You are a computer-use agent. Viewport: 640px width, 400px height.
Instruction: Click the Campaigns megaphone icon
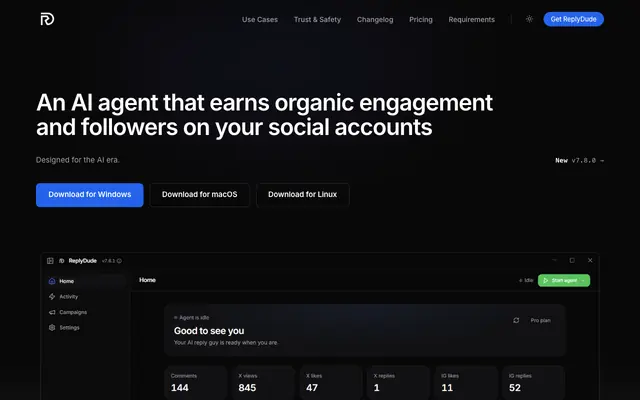coord(52,312)
